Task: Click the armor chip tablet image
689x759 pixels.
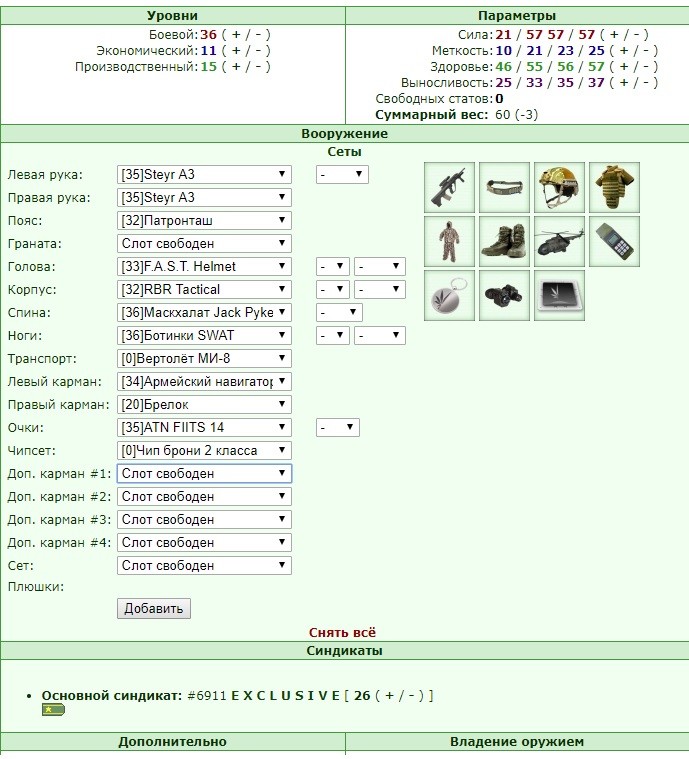Action: click(x=559, y=295)
